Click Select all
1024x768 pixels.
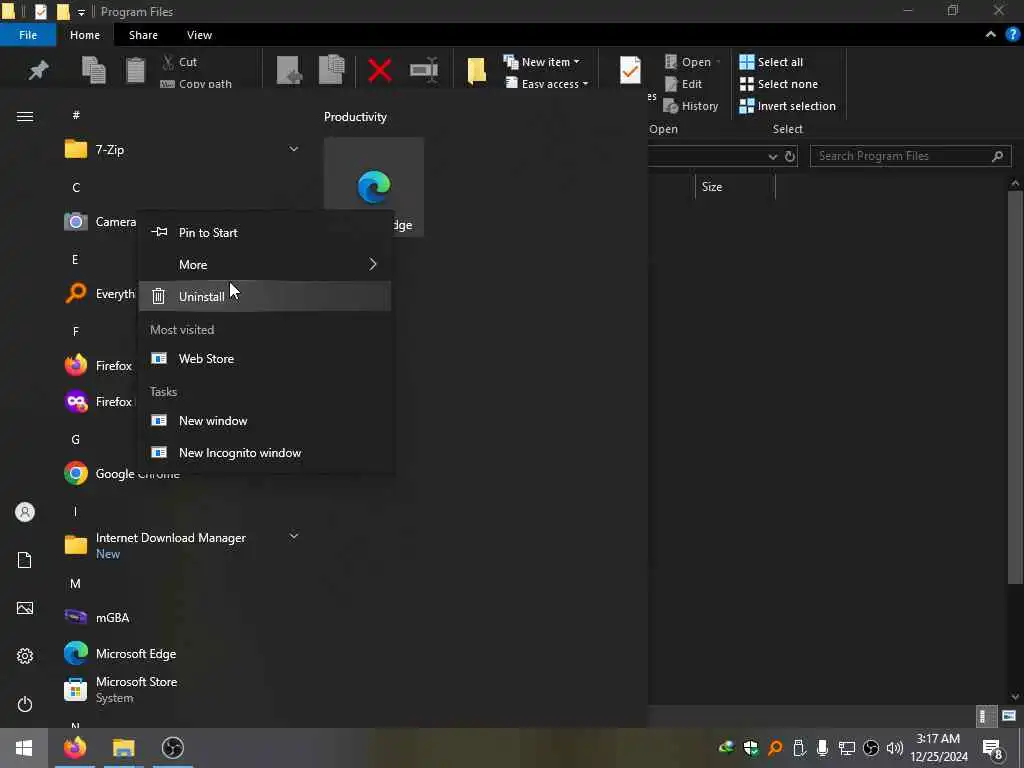(771, 62)
